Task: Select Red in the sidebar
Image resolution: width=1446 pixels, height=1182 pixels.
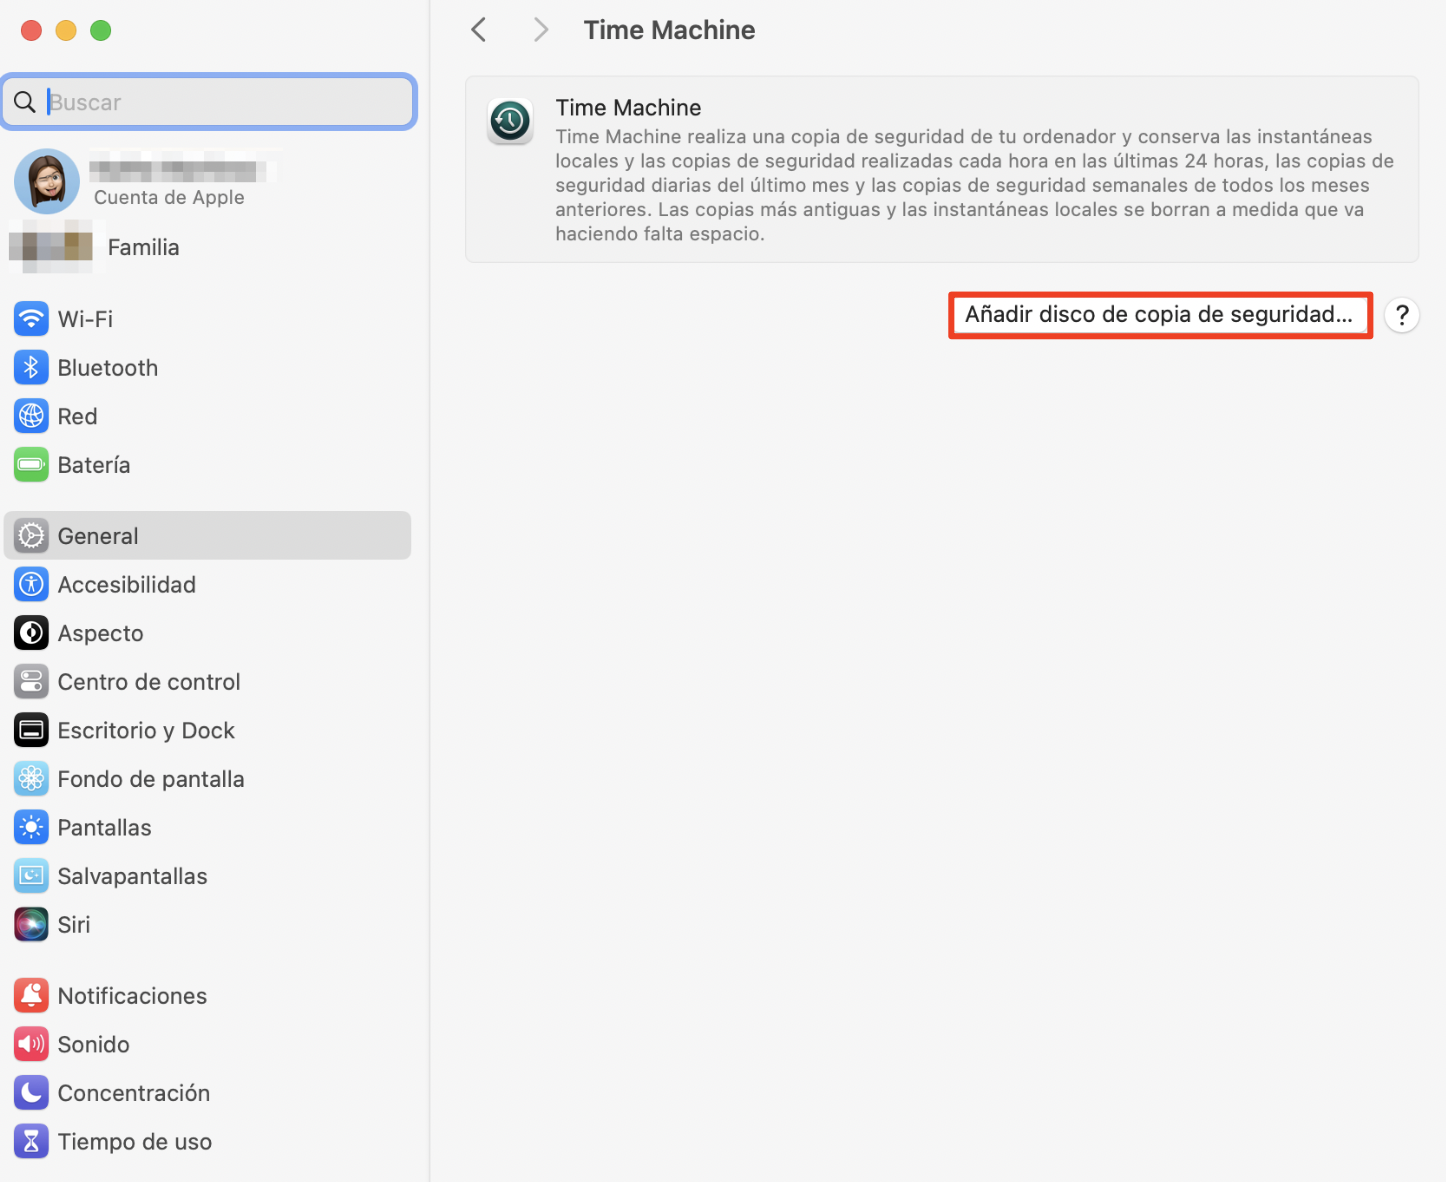Action: point(208,416)
